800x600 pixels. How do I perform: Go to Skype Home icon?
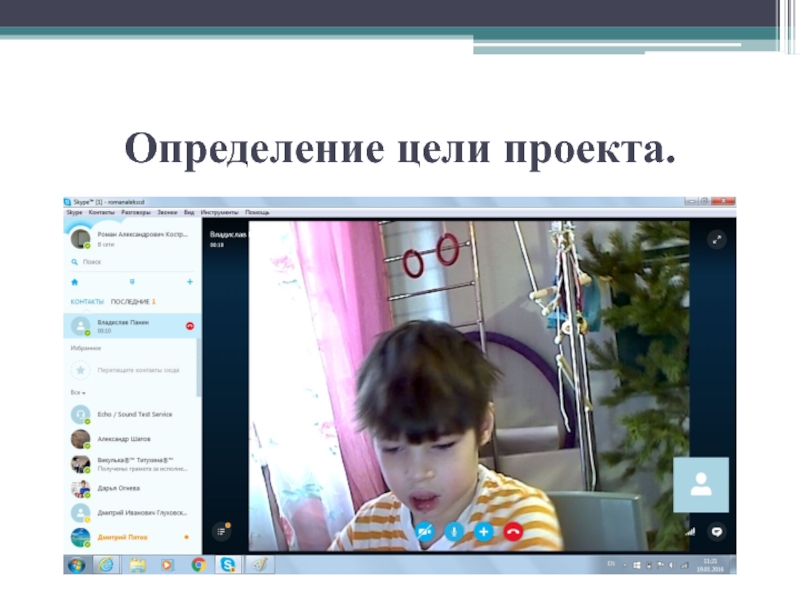tap(74, 282)
